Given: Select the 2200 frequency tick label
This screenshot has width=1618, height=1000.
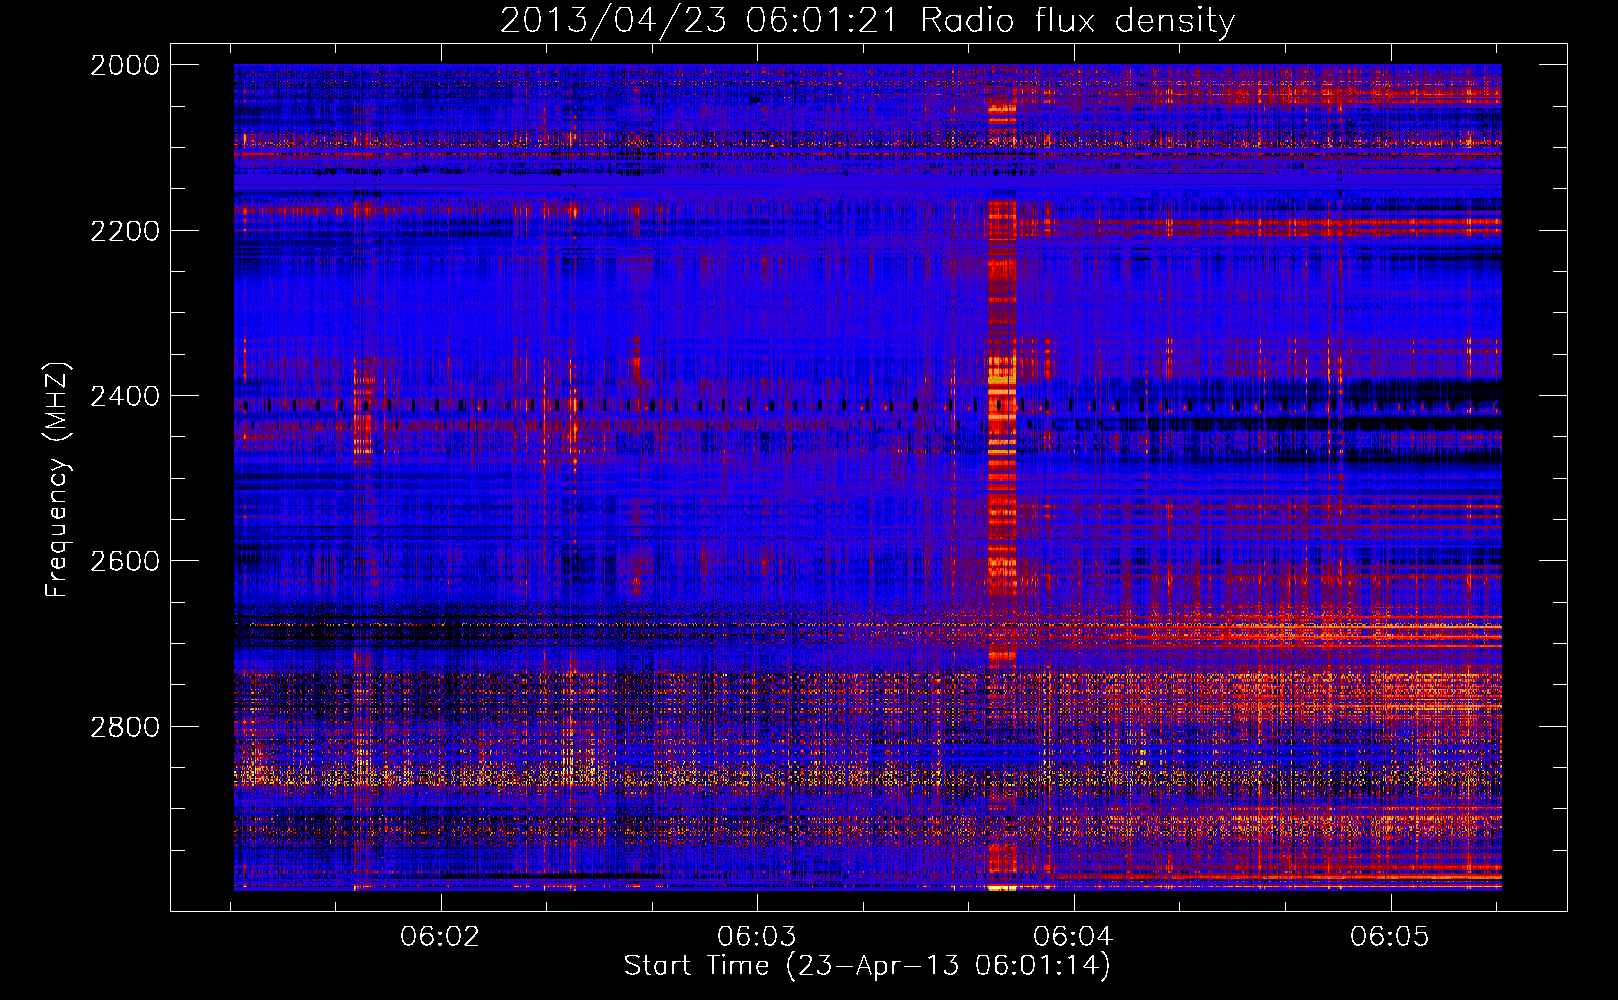Looking at the screenshot, I should 125,231.
